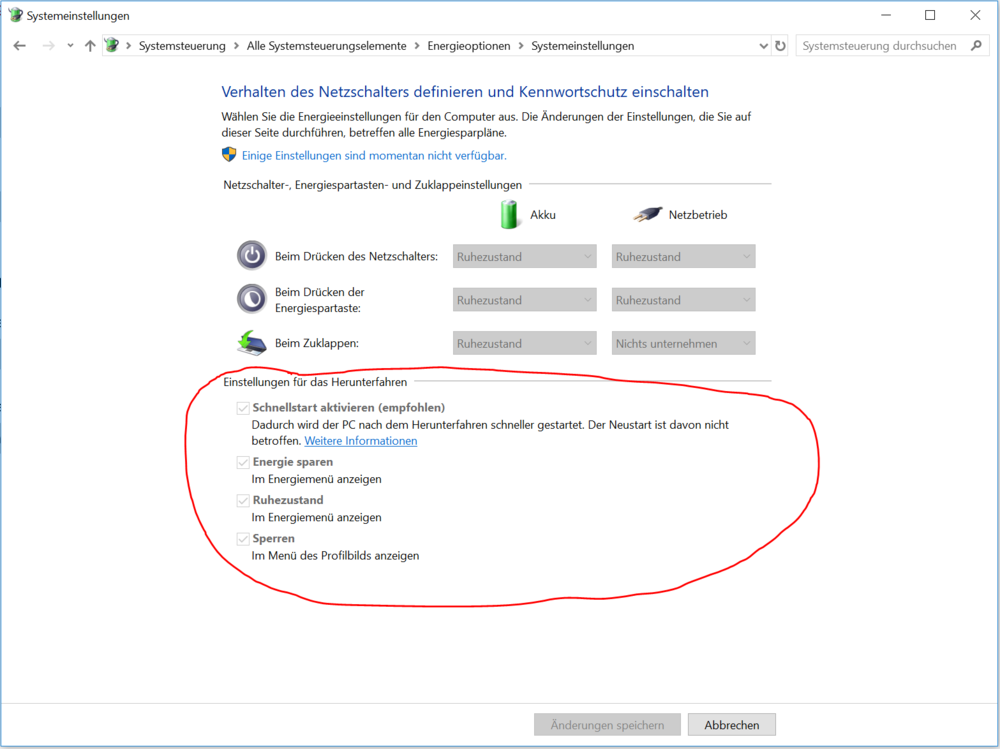The image size is (1000, 749).
Task: Toggle Schnellstart aktivieren checkbox
Action: point(243,408)
